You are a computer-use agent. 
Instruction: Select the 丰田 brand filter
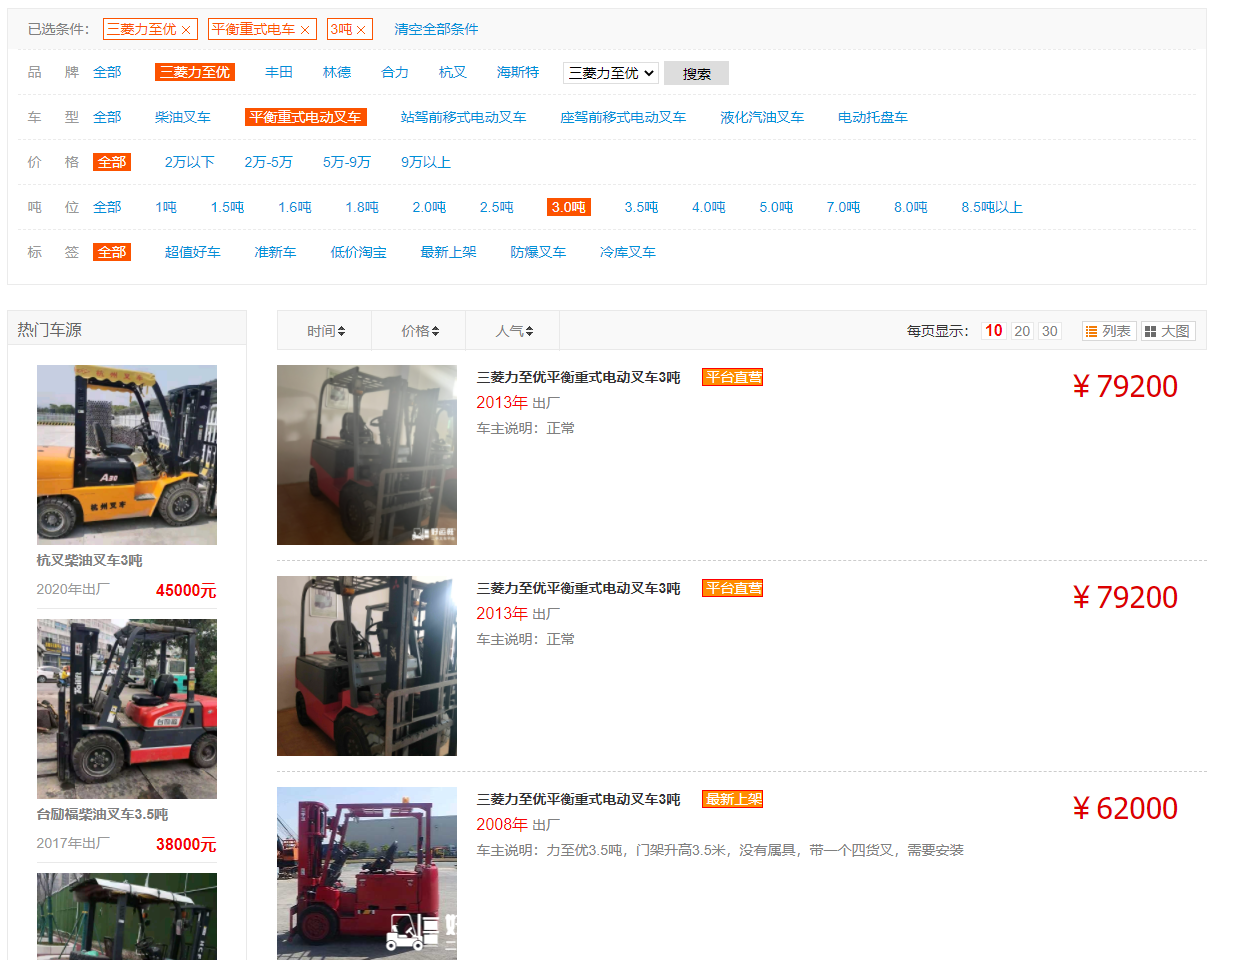click(279, 71)
